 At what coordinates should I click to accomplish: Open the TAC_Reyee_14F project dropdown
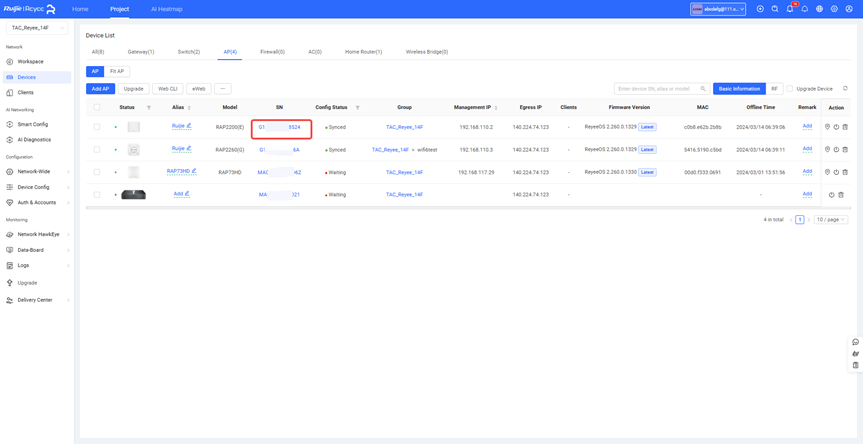click(x=38, y=28)
